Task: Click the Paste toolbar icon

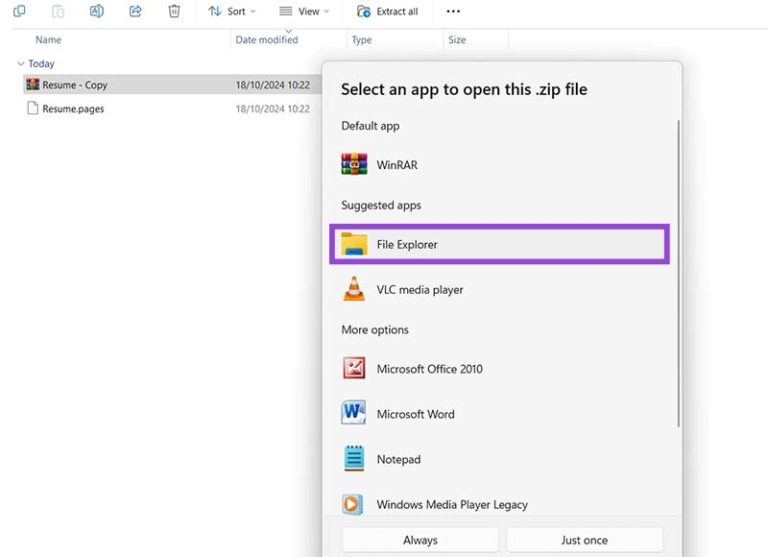Action: tap(58, 11)
